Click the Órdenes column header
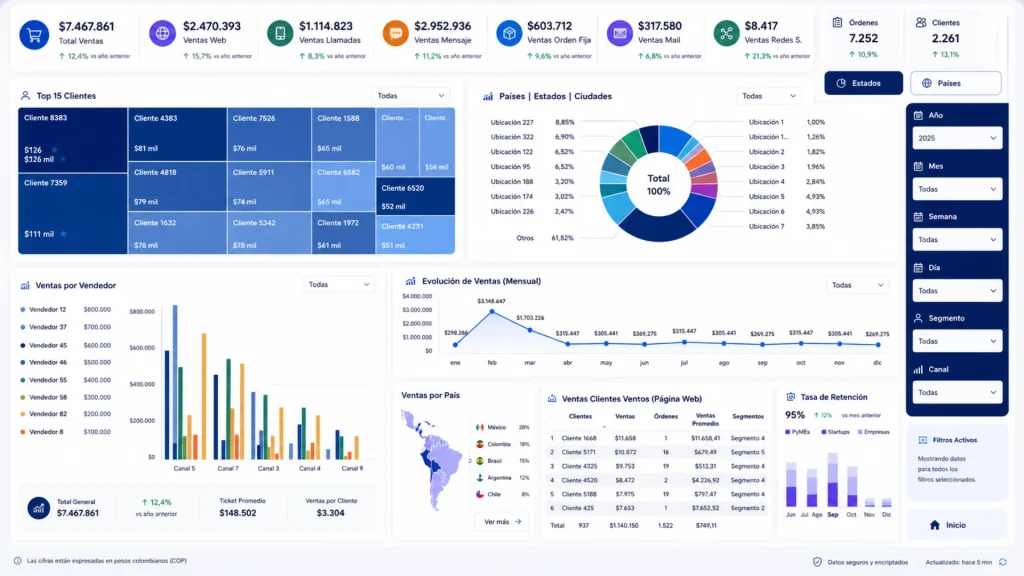The width and height of the screenshot is (1024, 576). [665, 416]
